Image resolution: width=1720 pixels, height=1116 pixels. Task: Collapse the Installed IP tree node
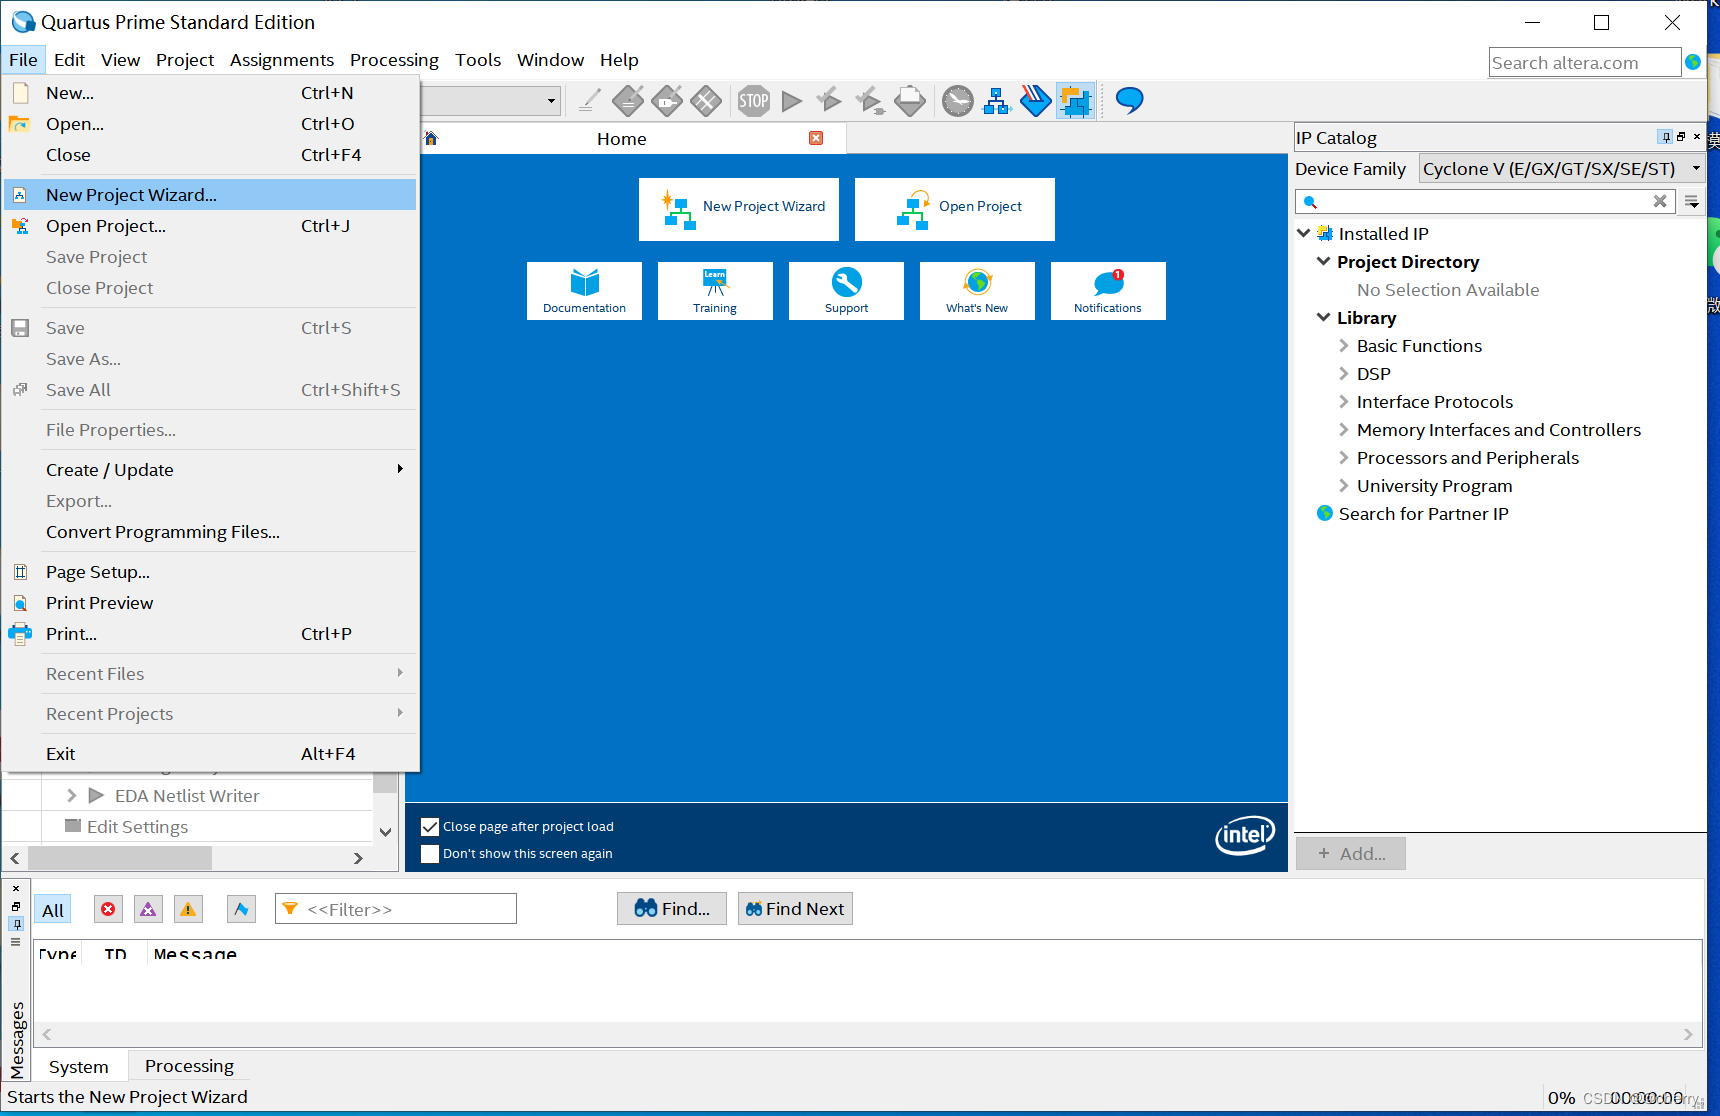point(1304,233)
